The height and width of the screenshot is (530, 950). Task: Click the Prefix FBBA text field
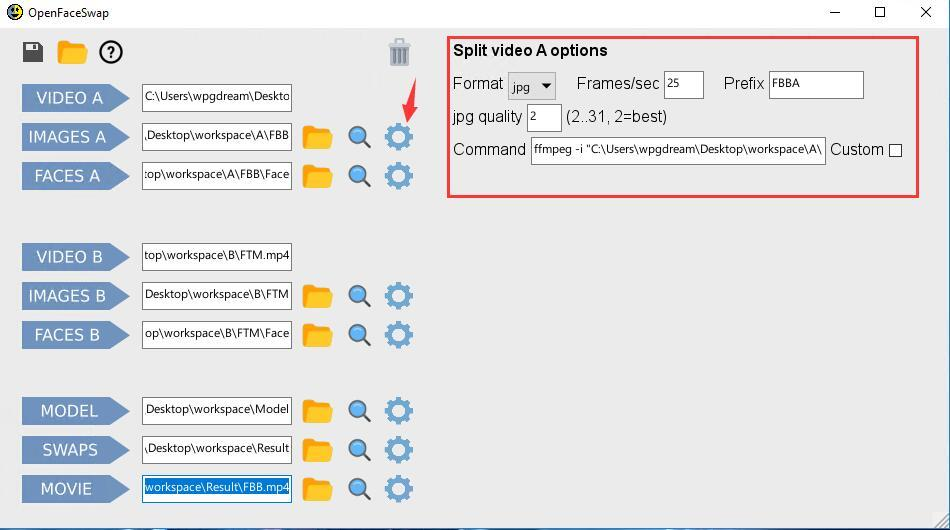816,85
